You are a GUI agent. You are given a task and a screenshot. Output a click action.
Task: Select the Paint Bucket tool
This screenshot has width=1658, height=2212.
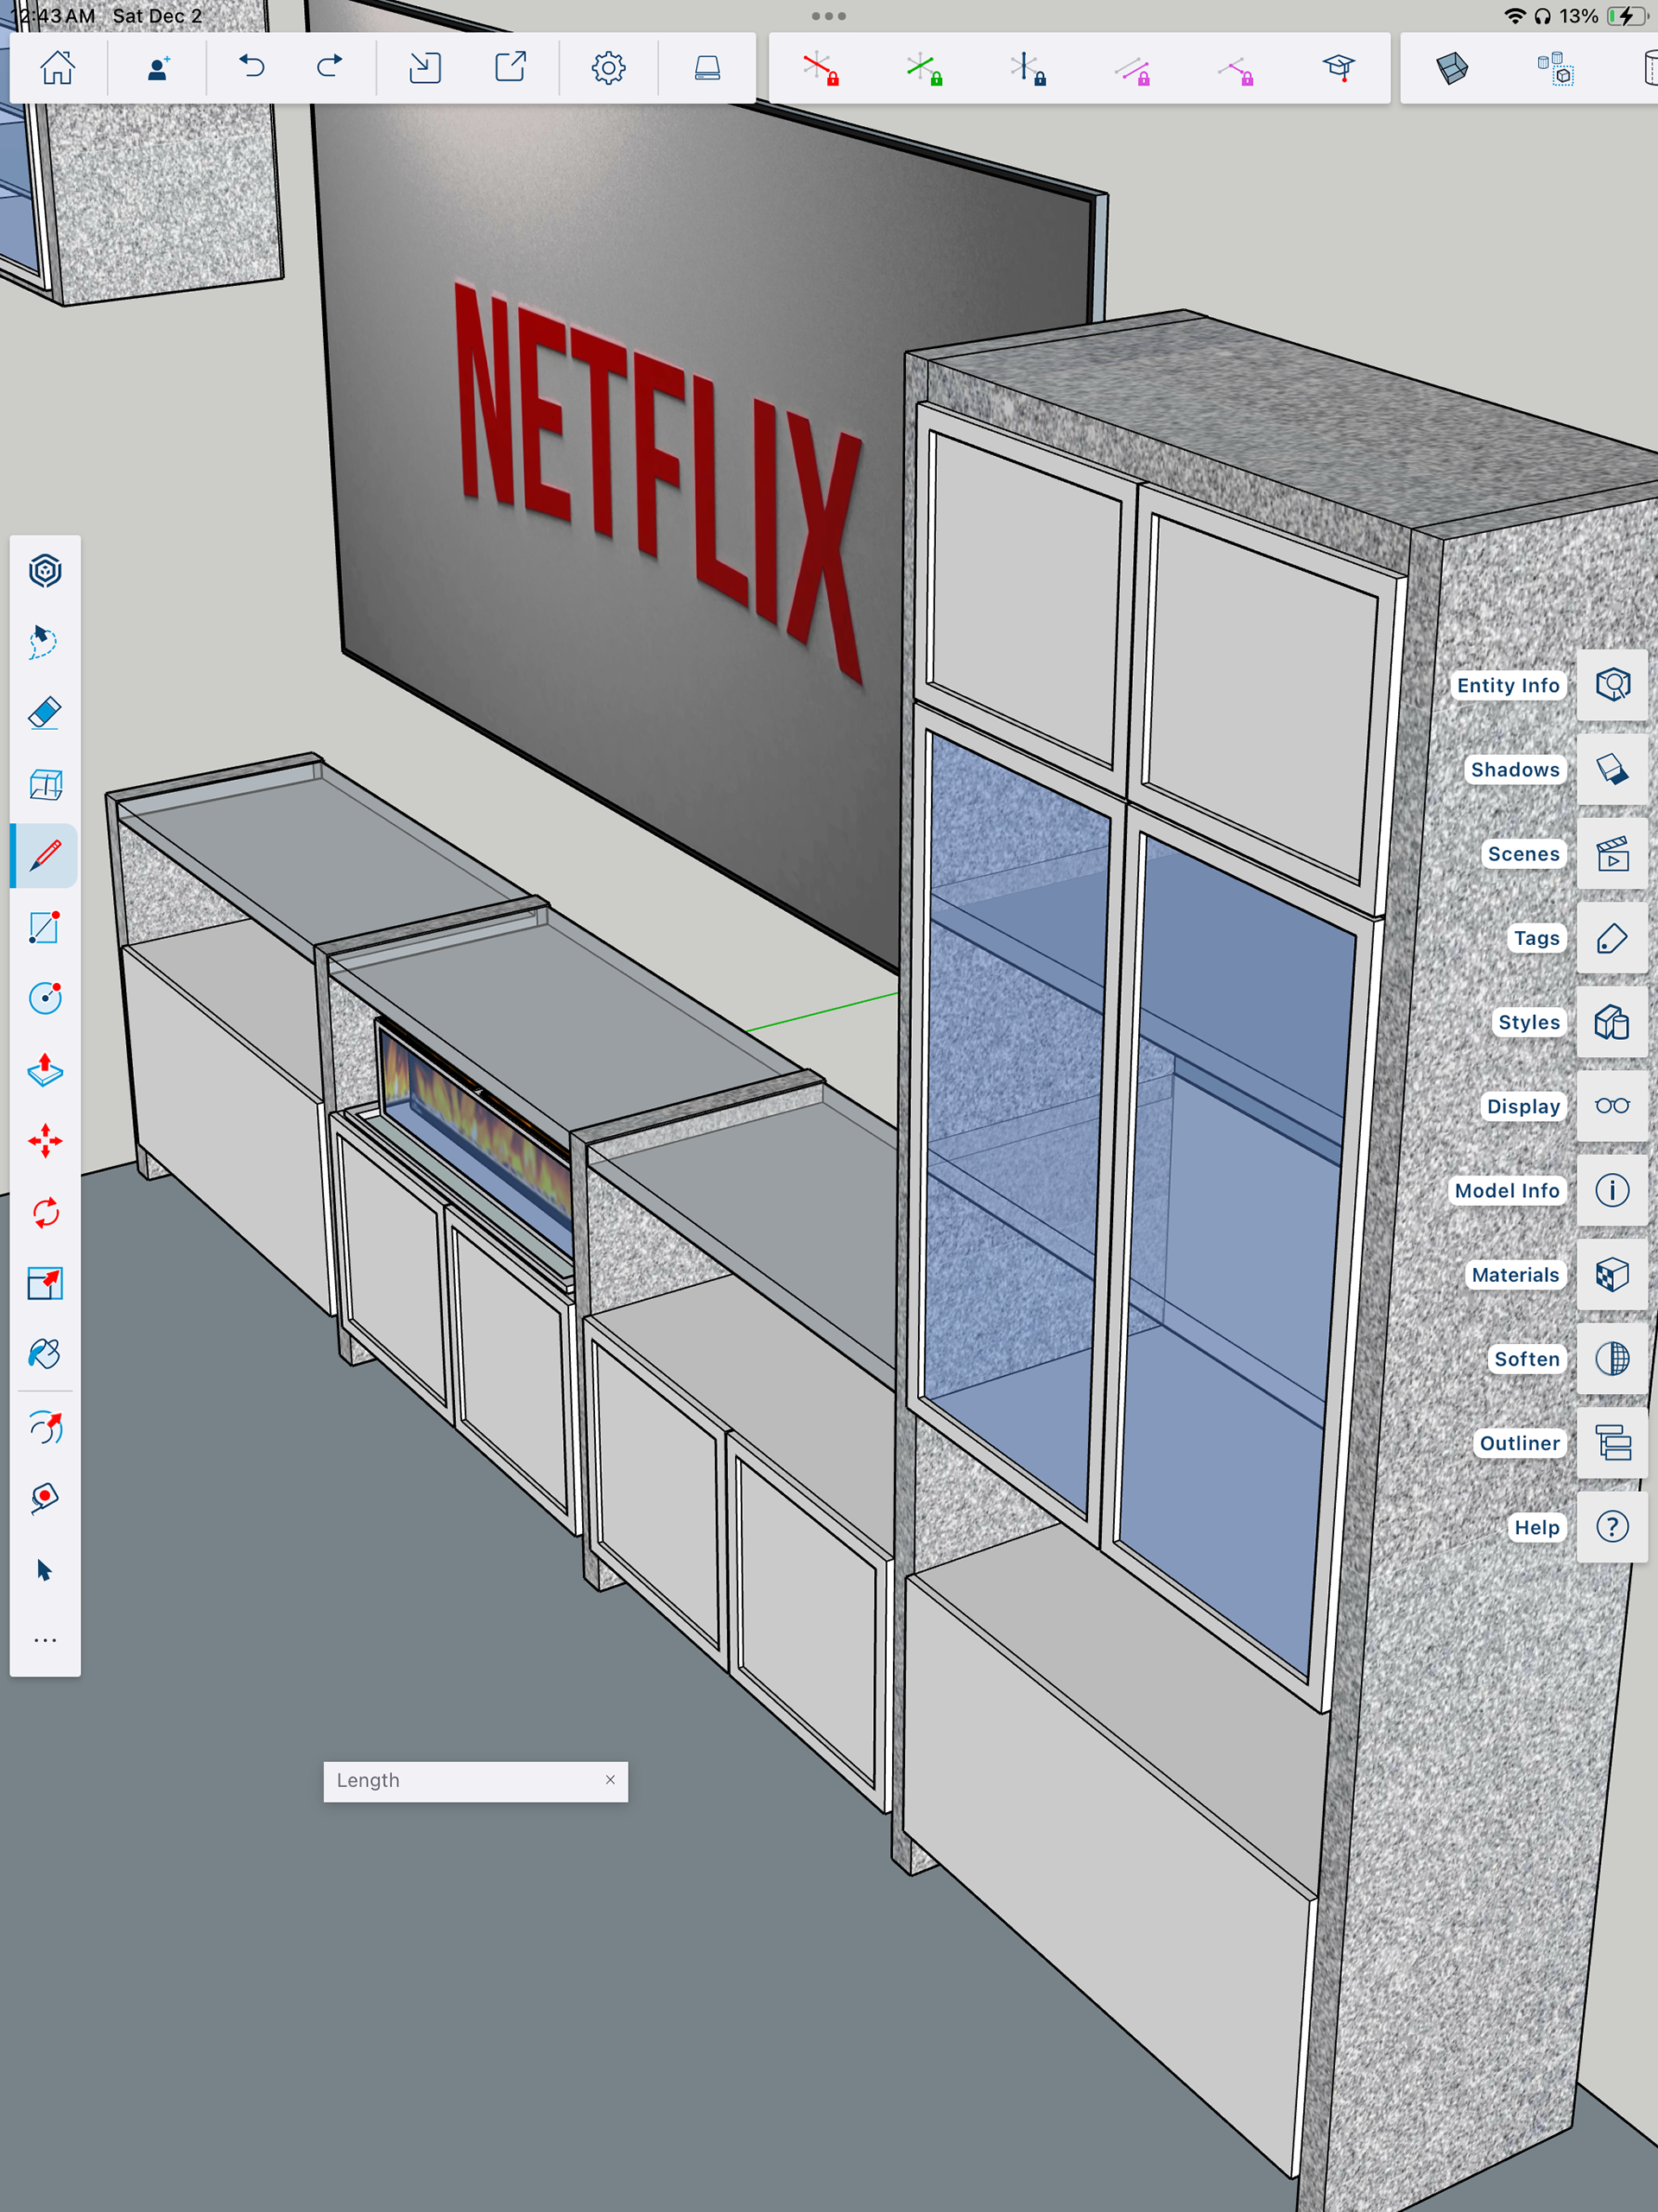coord(45,1354)
